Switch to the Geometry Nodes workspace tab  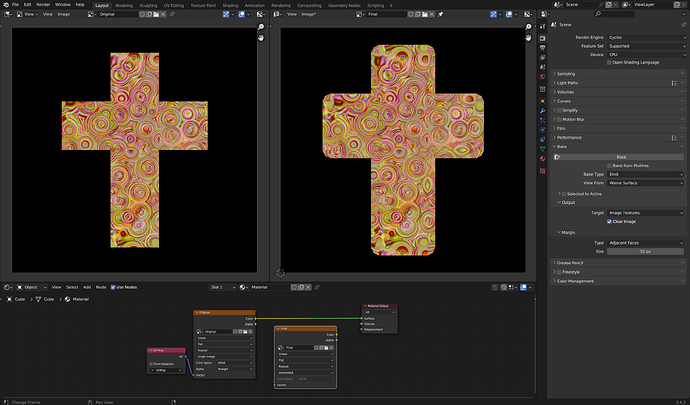click(344, 5)
